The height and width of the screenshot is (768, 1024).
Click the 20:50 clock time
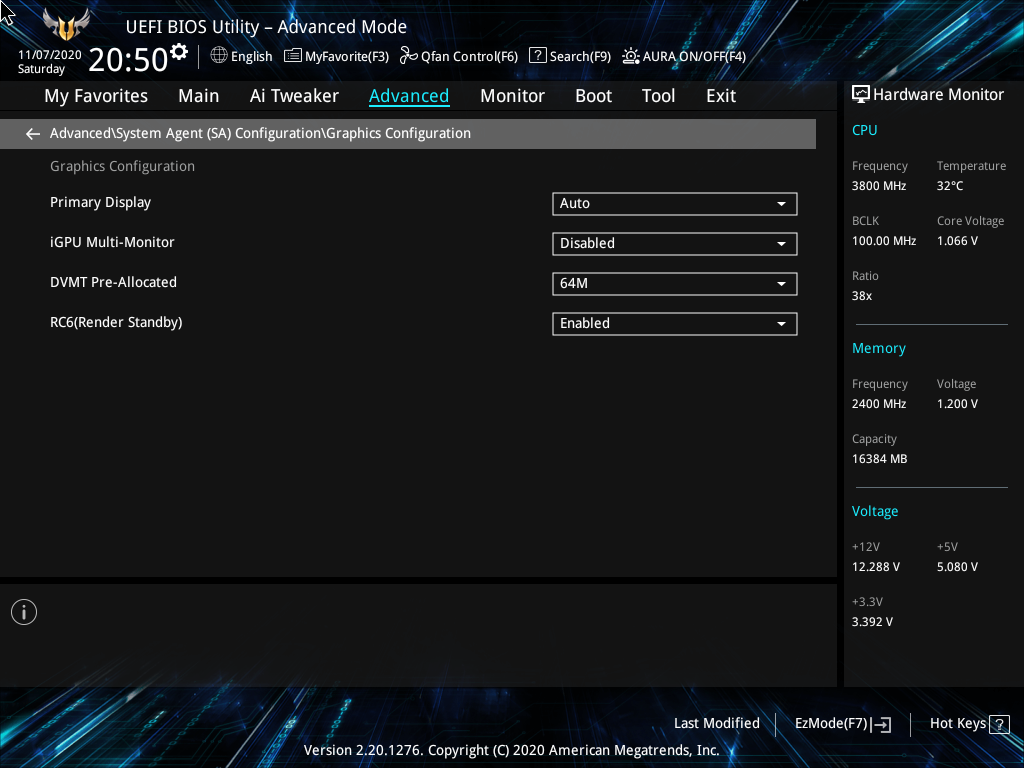tap(128, 59)
